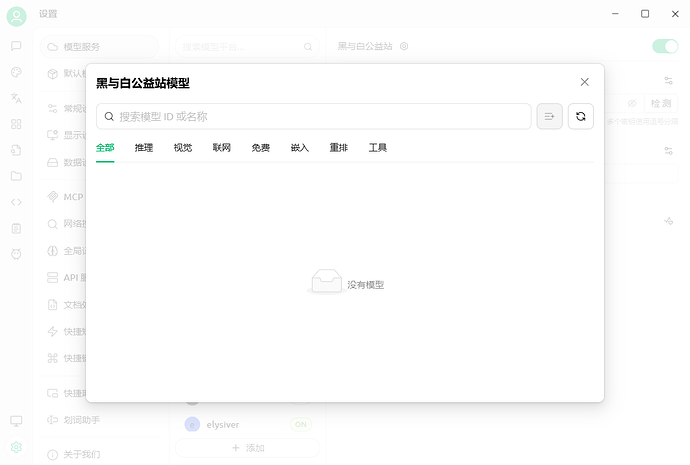690x465 pixels.
Task: Open the API address settings sliders icon below 检测
Action: click(668, 151)
